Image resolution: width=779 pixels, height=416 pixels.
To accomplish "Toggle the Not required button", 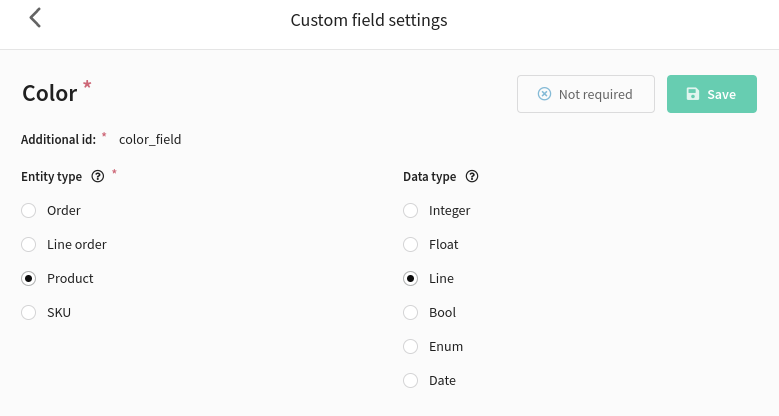I will 586,94.
